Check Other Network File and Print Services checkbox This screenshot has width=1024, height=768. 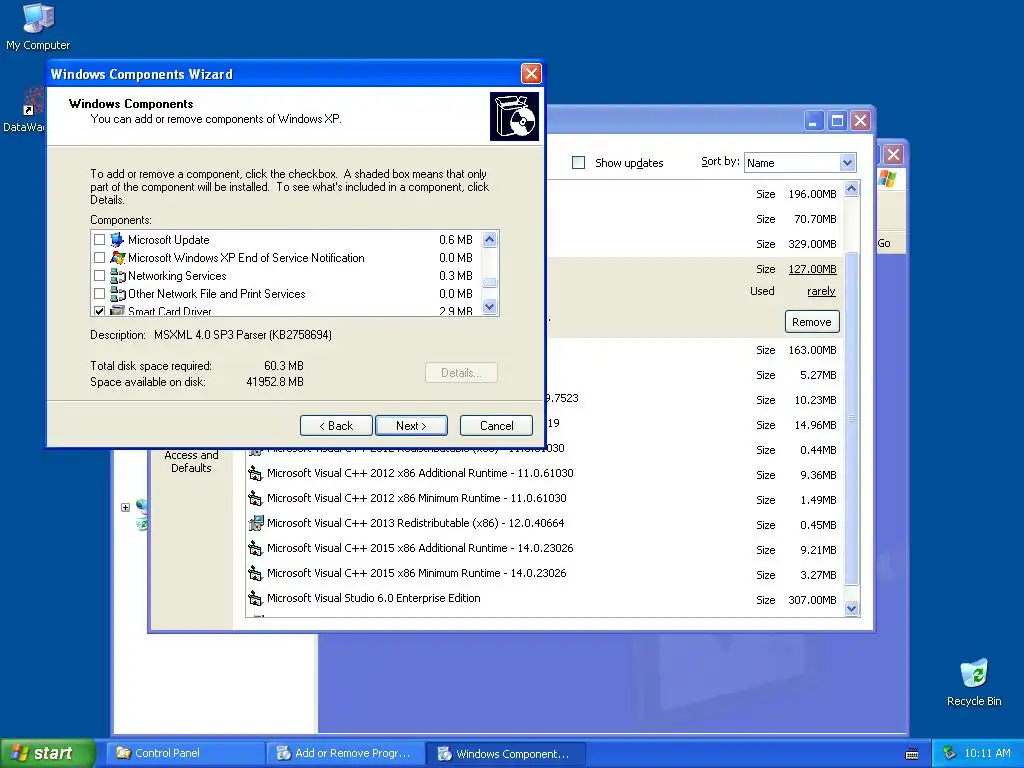pos(99,294)
